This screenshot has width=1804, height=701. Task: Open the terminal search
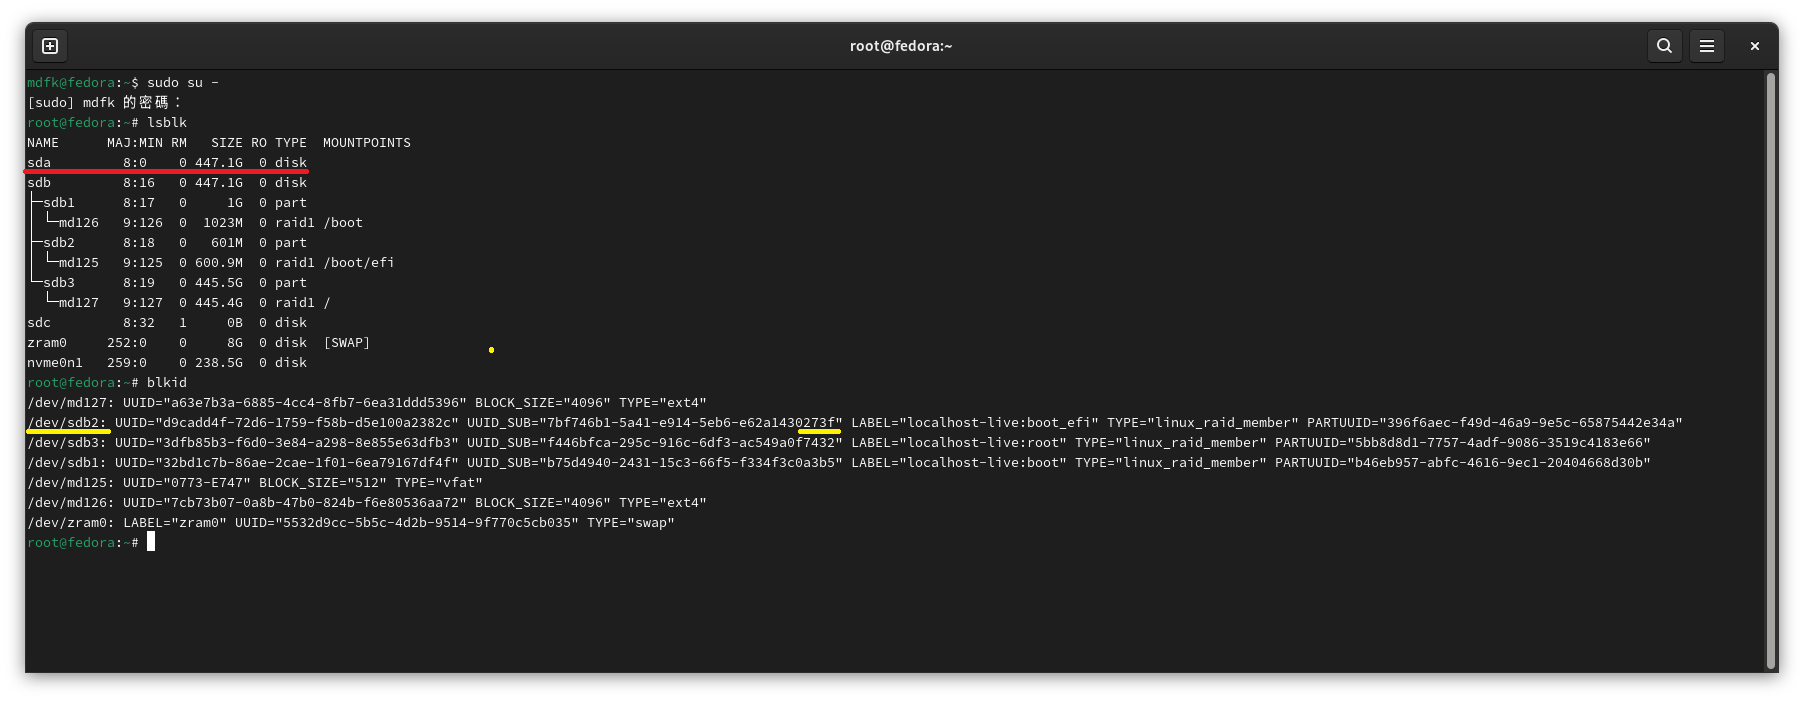[1664, 46]
